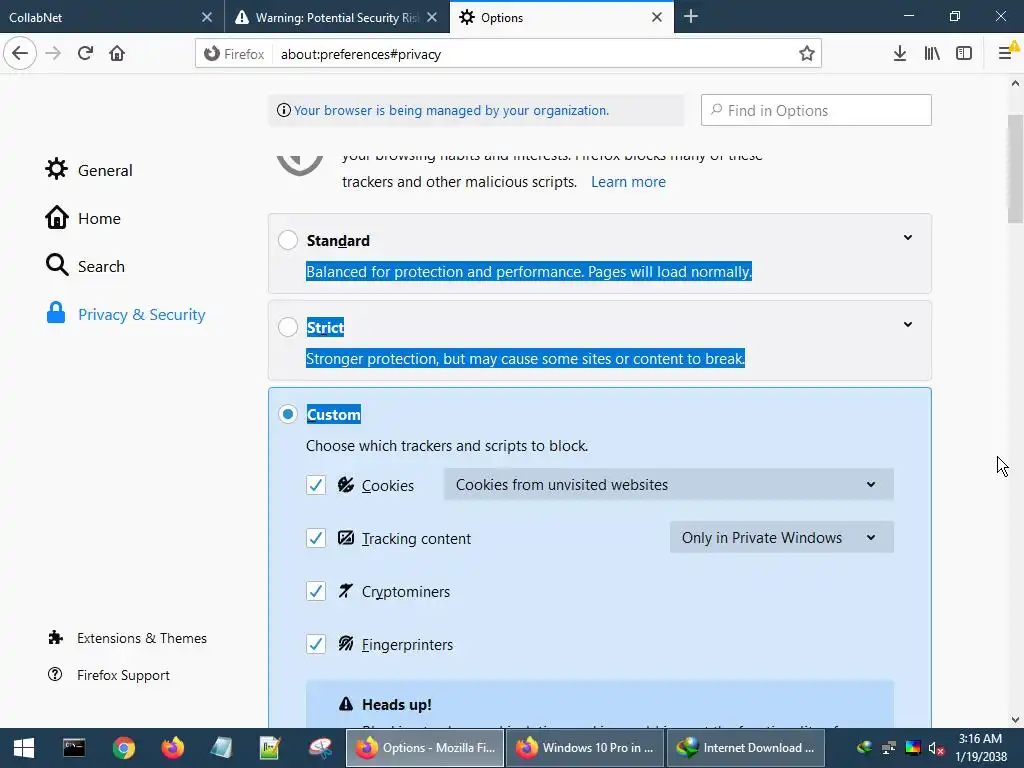Expand the Standard section chevron

(x=908, y=238)
